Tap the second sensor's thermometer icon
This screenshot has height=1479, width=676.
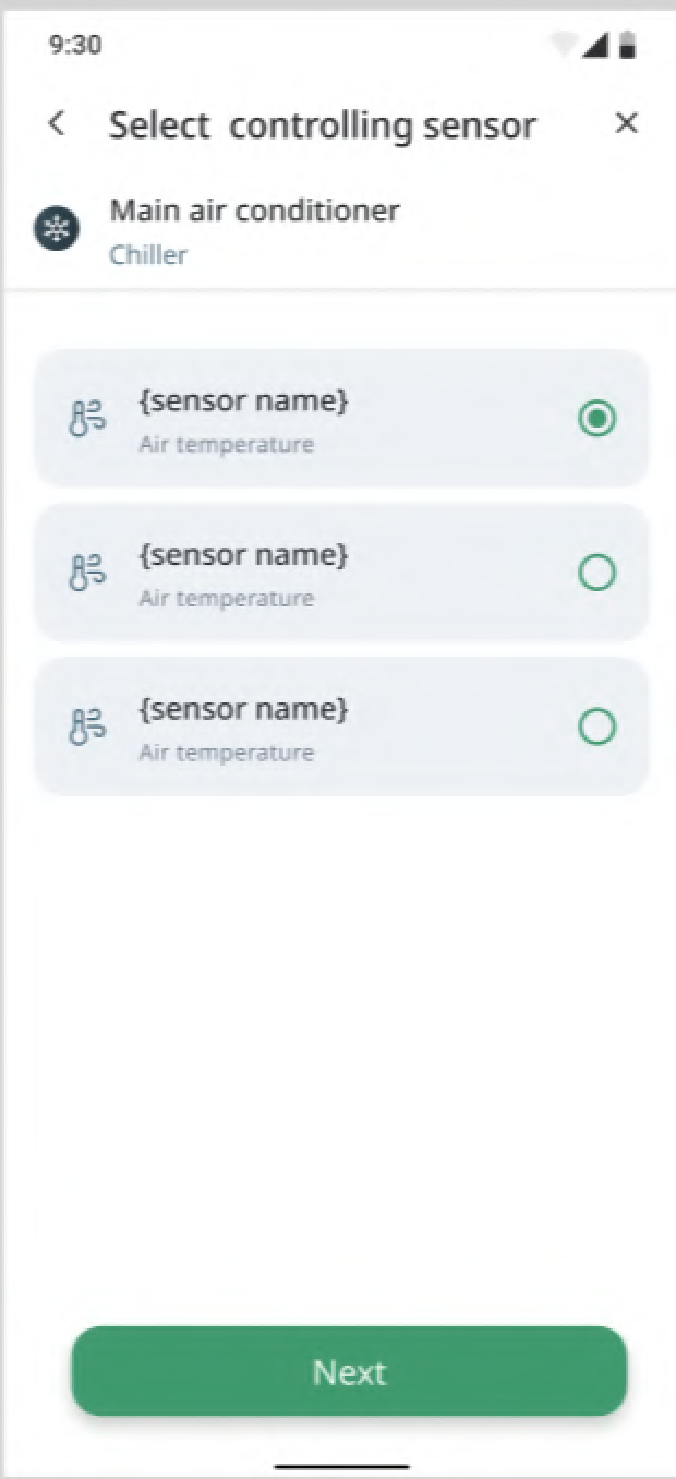click(86, 572)
